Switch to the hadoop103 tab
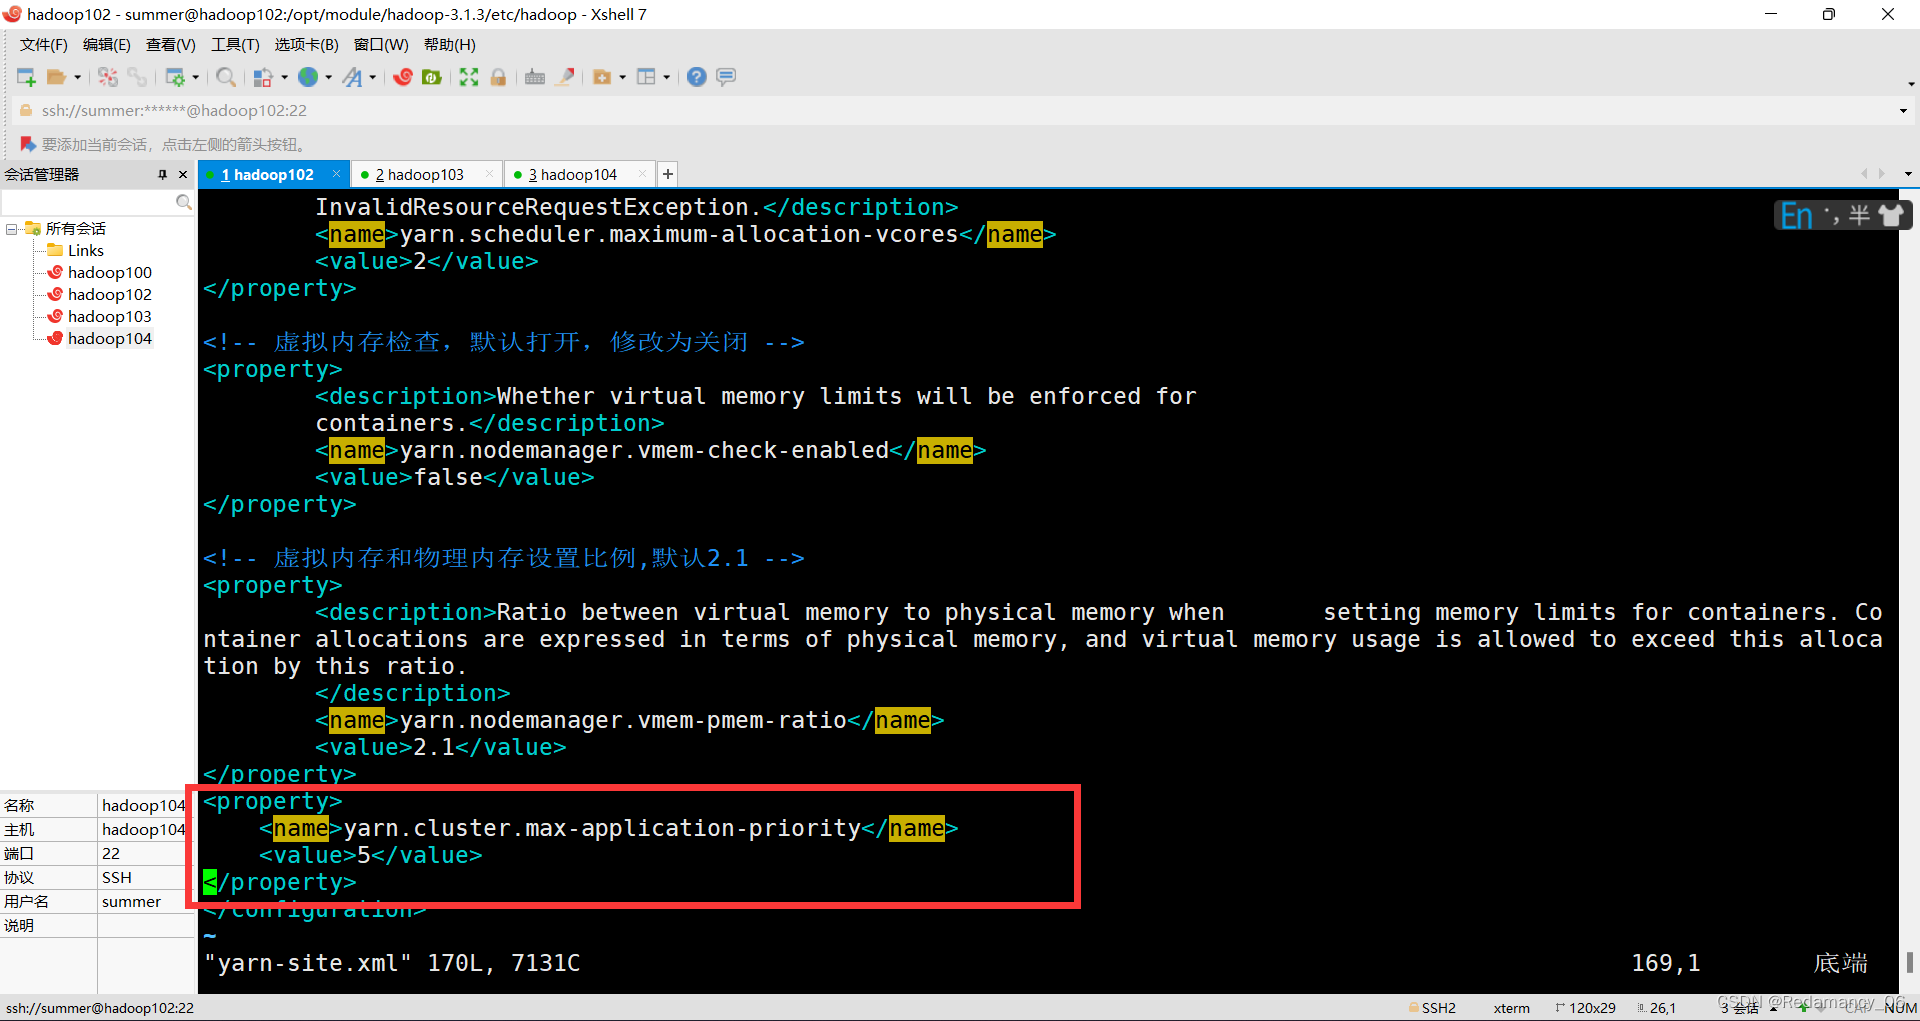Screen dimensions: 1920x1021 pyautogui.click(x=420, y=174)
